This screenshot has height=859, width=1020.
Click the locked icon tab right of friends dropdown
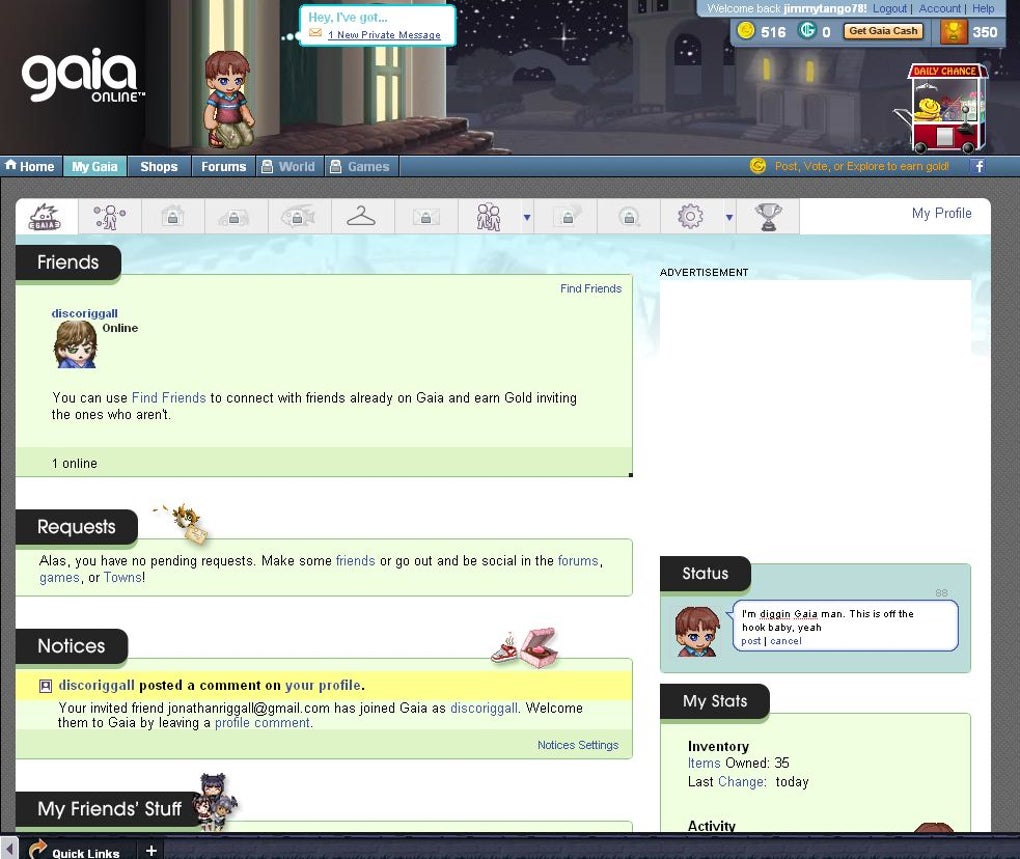[x=567, y=217]
